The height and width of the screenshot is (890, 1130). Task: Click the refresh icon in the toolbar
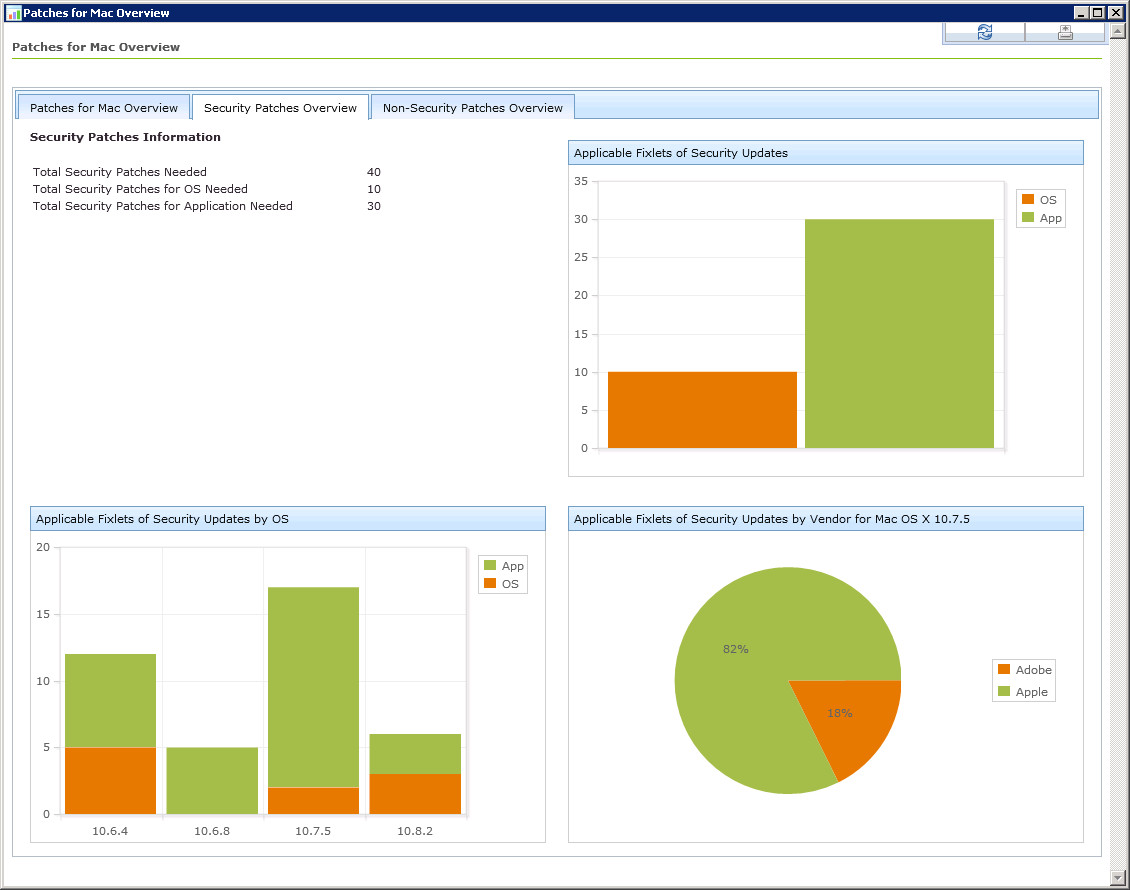click(985, 32)
